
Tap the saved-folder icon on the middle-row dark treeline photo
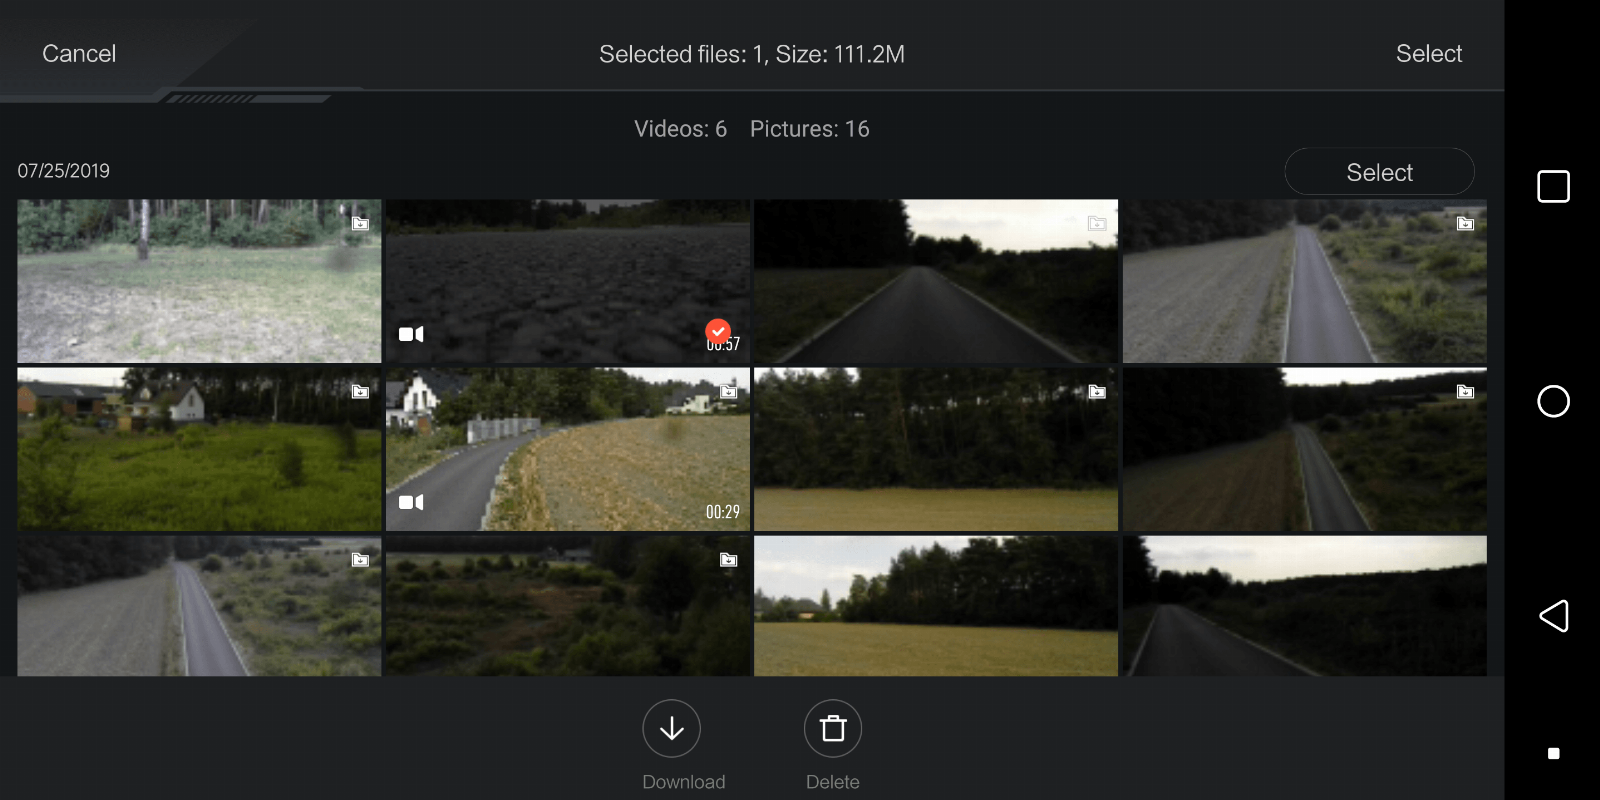(x=1097, y=392)
